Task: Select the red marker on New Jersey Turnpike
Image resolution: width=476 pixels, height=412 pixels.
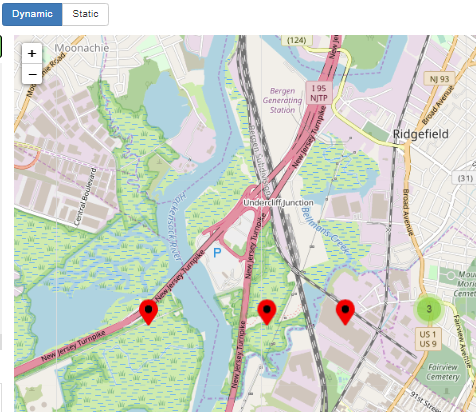Action: coord(148,312)
